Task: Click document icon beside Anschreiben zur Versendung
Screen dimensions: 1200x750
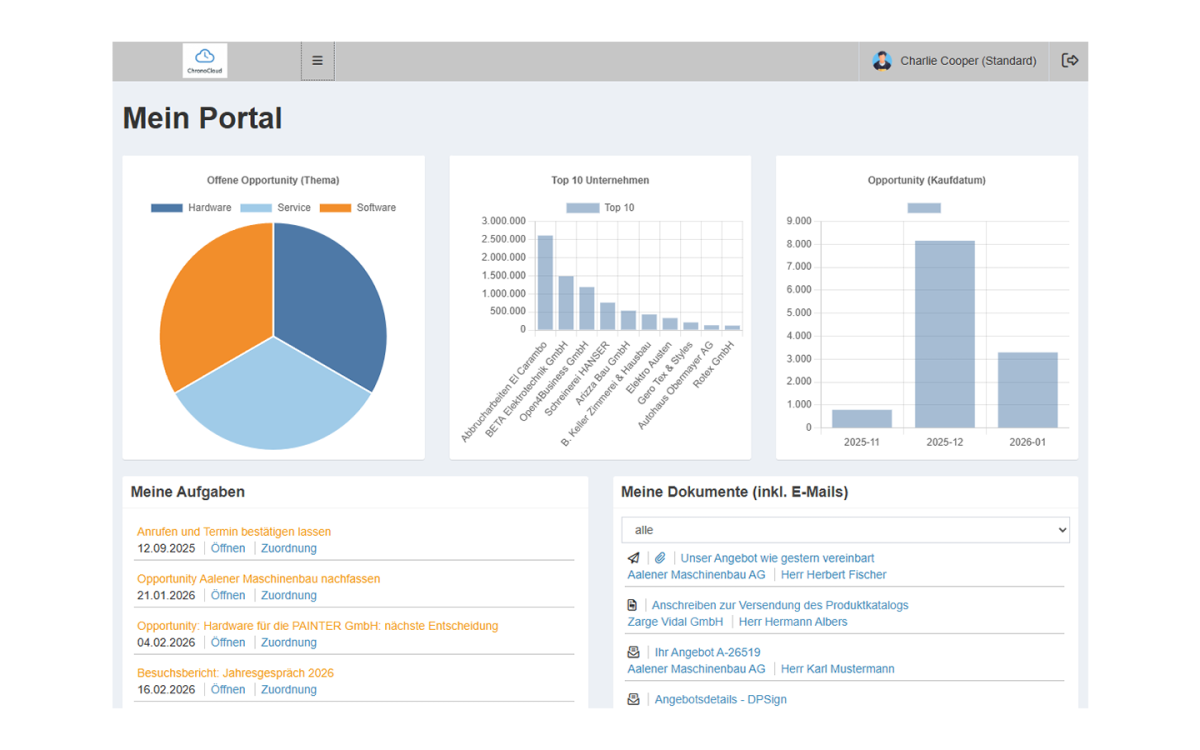Action: click(x=632, y=605)
